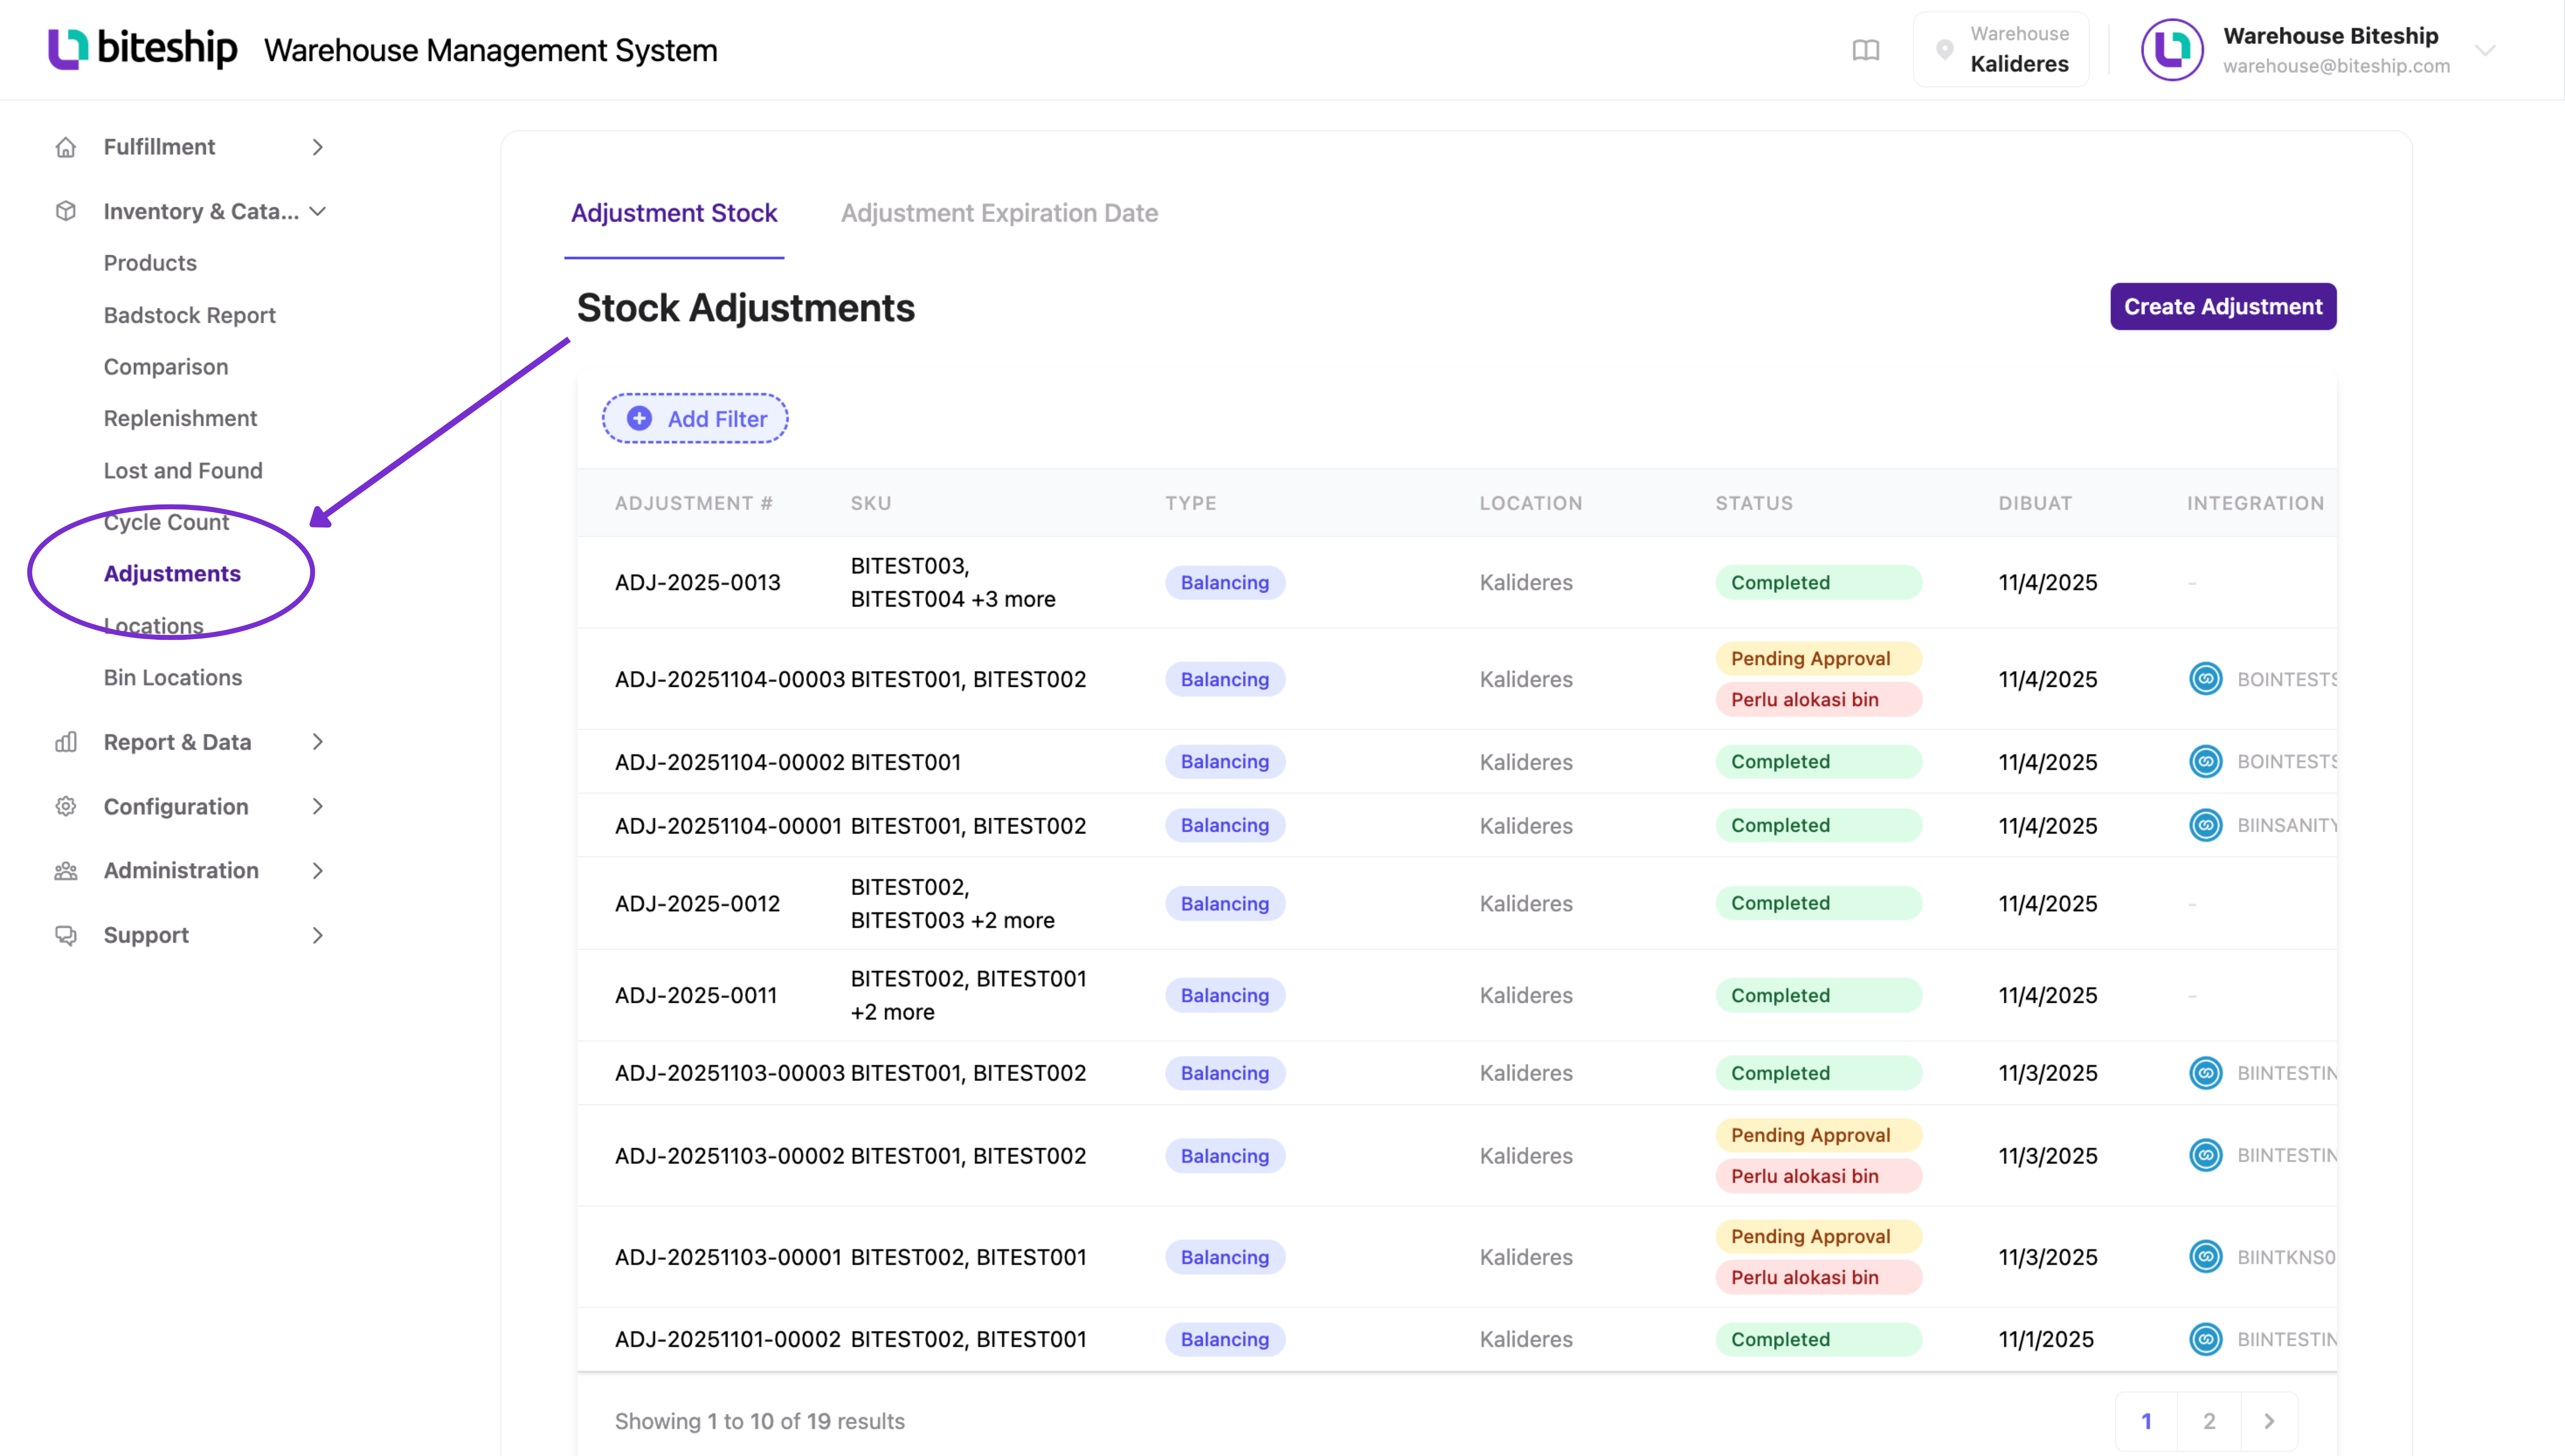
Task: Click integration icon for ADJ-20251103-00002
Action: [2205, 1155]
